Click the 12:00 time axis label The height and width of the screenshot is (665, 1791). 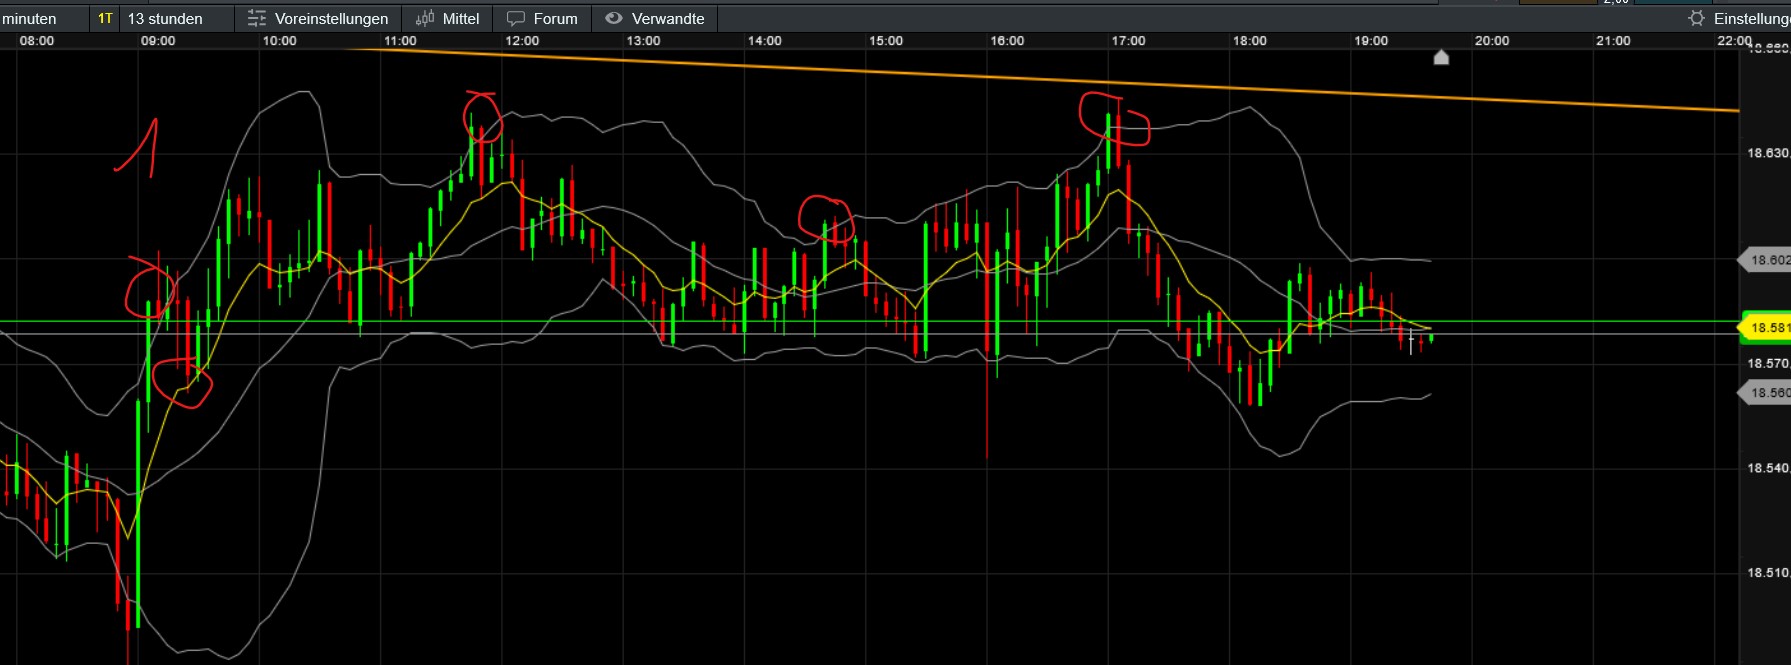pyautogui.click(x=522, y=41)
